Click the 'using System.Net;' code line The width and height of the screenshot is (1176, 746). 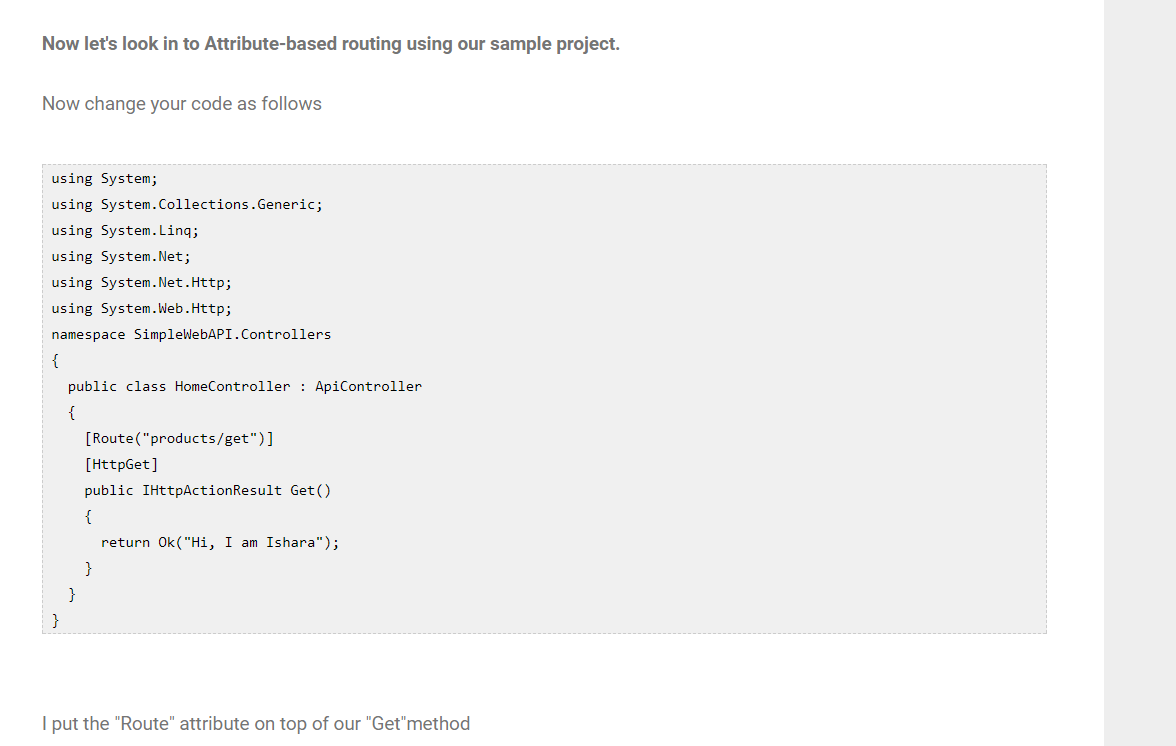[121, 257]
